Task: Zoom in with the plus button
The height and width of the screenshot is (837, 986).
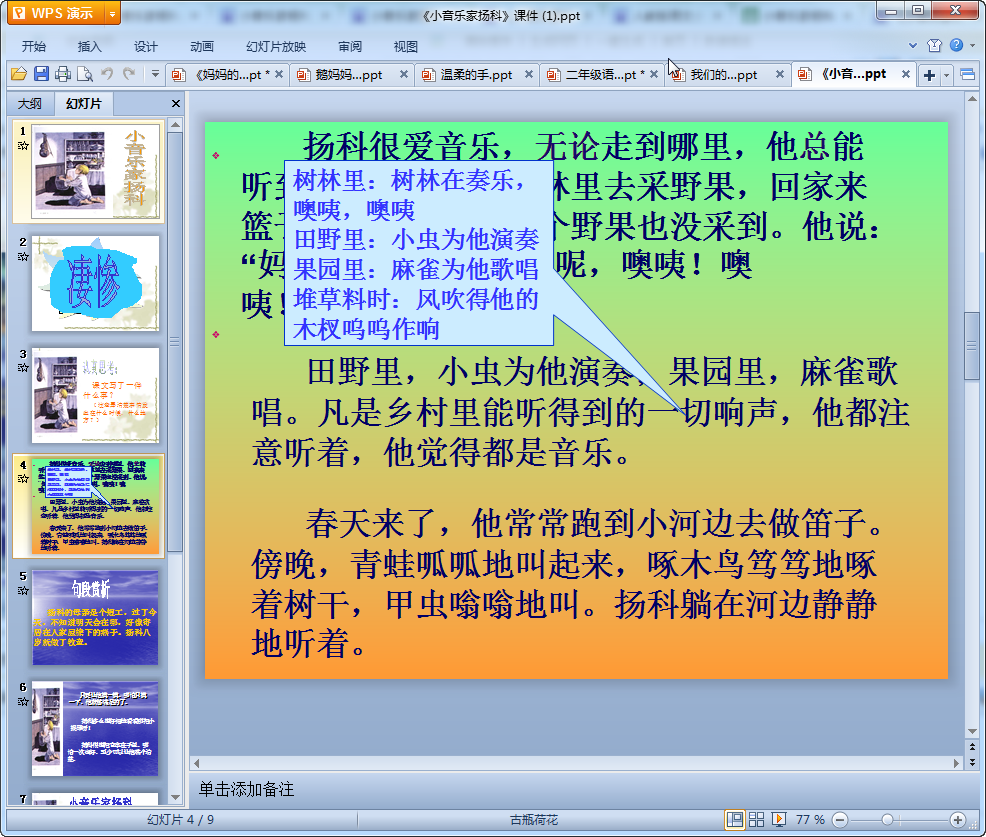Action: tap(958, 819)
